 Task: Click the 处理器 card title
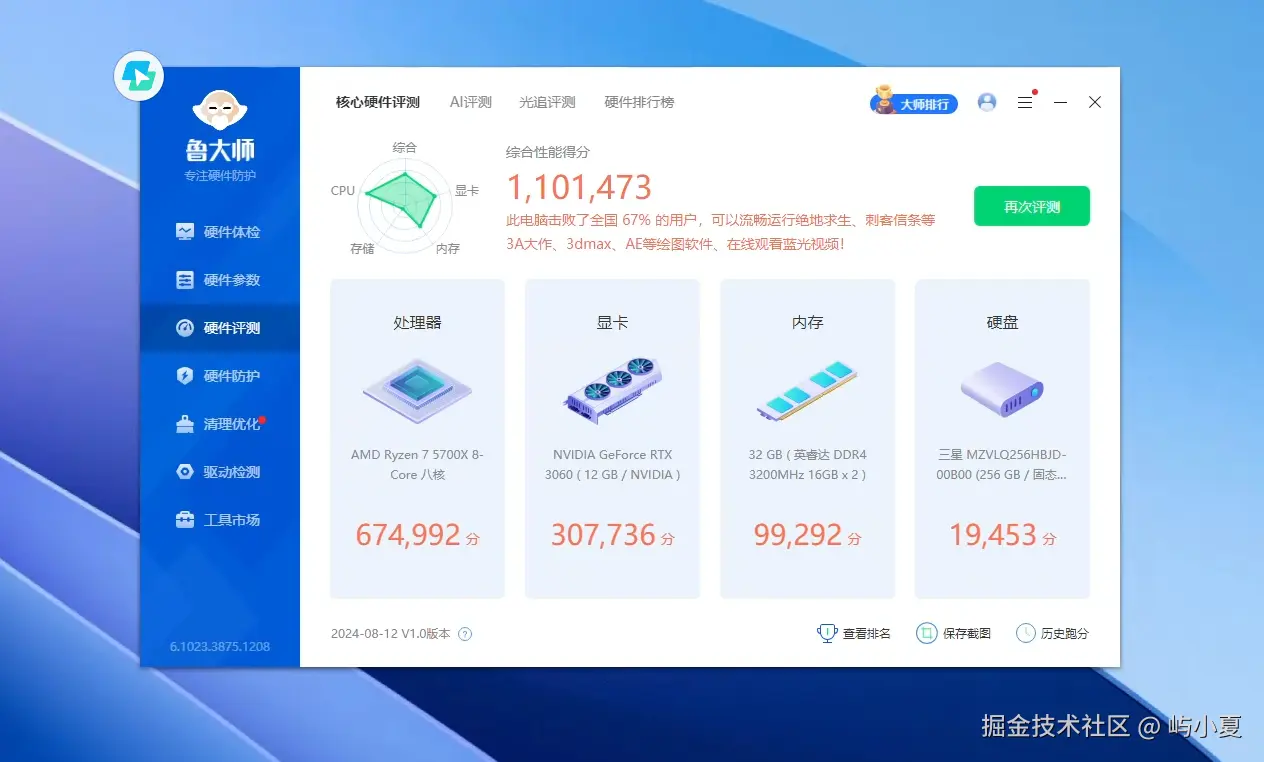point(417,323)
